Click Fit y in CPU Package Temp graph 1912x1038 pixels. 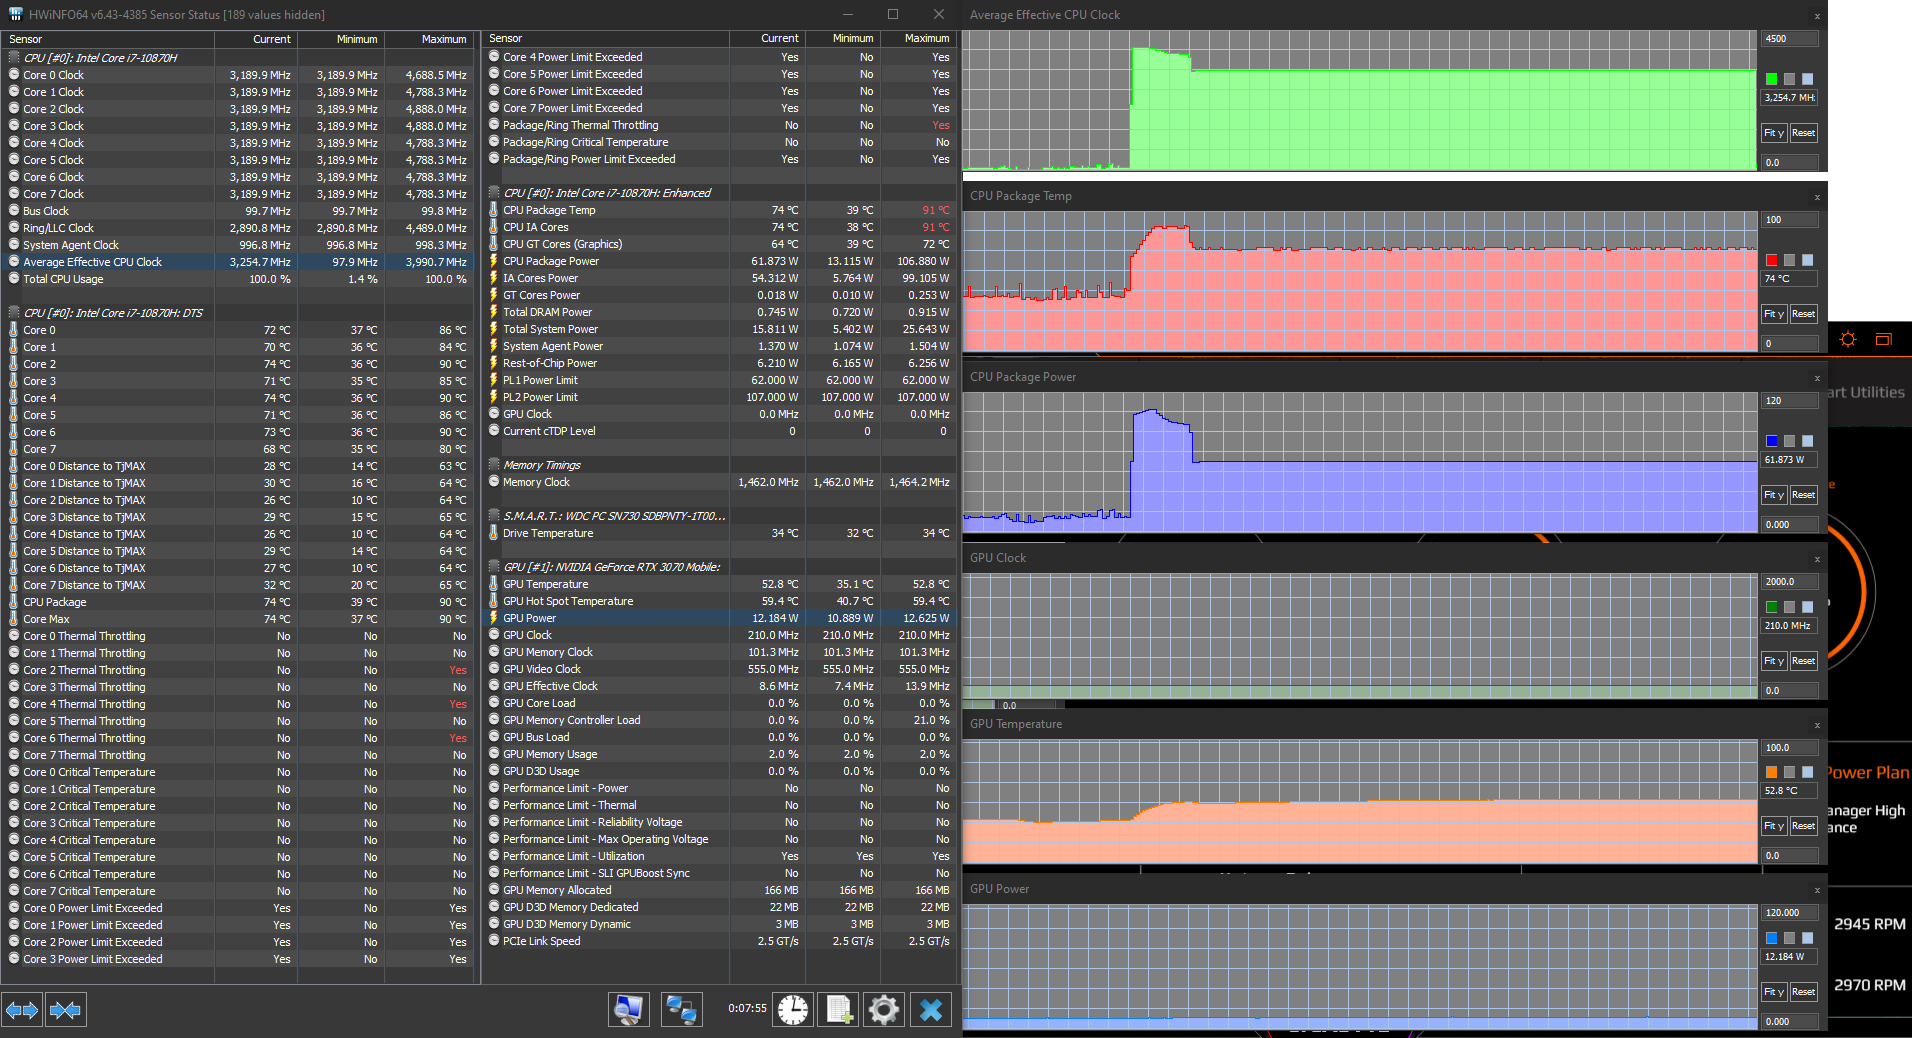coord(1773,314)
